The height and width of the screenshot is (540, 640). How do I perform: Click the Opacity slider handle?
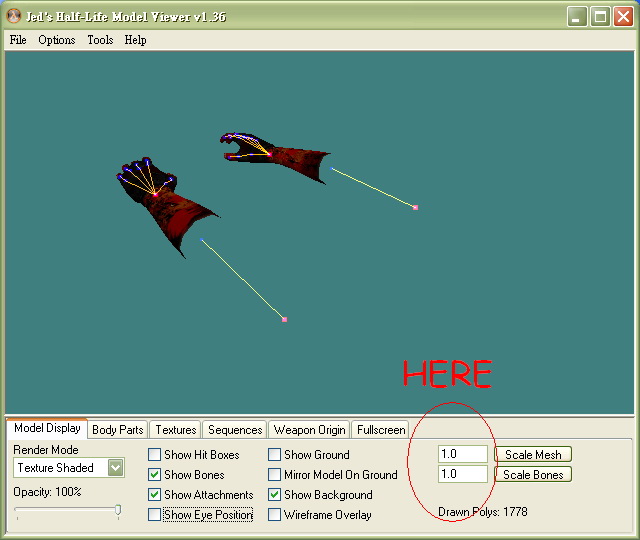pyautogui.click(x=118, y=510)
